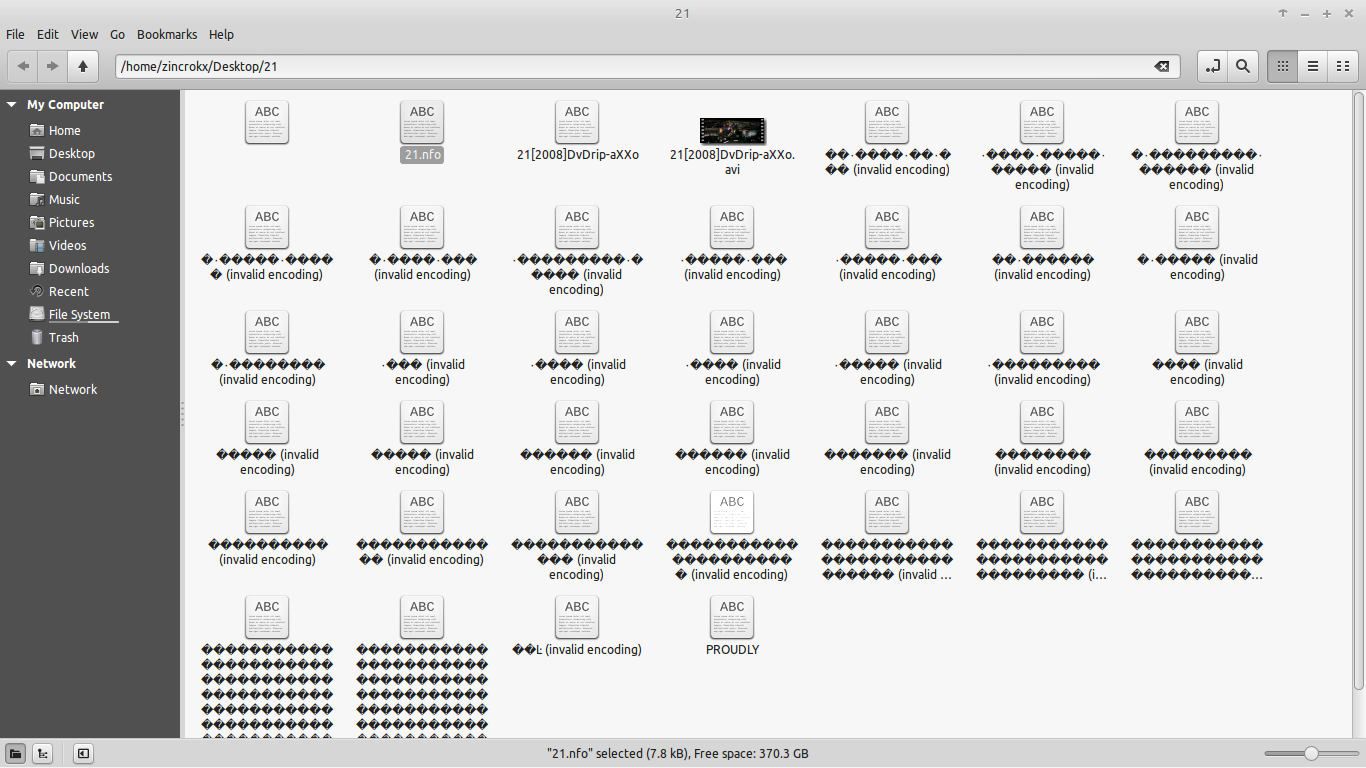Viewport: 1366px width, 768px height.
Task: Go back with the left arrow button
Action: point(23,66)
